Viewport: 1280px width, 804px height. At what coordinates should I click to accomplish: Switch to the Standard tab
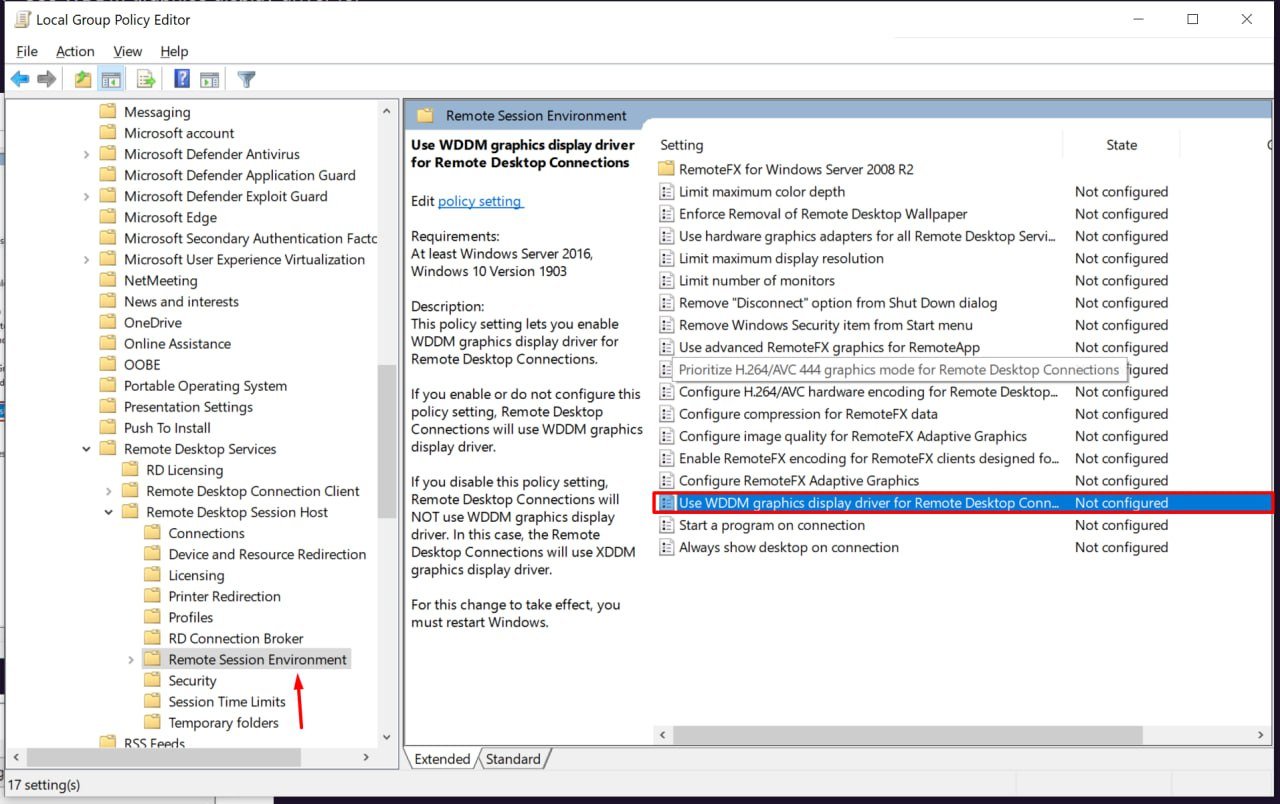pos(513,759)
